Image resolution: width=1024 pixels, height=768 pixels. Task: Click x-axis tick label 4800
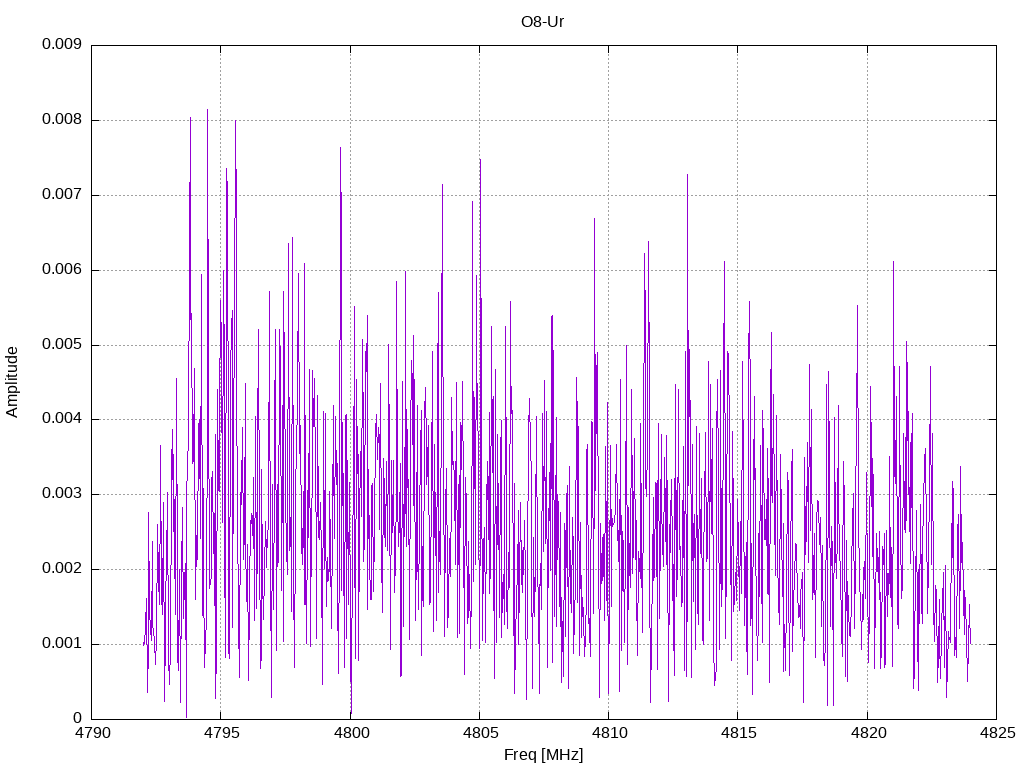tap(351, 733)
